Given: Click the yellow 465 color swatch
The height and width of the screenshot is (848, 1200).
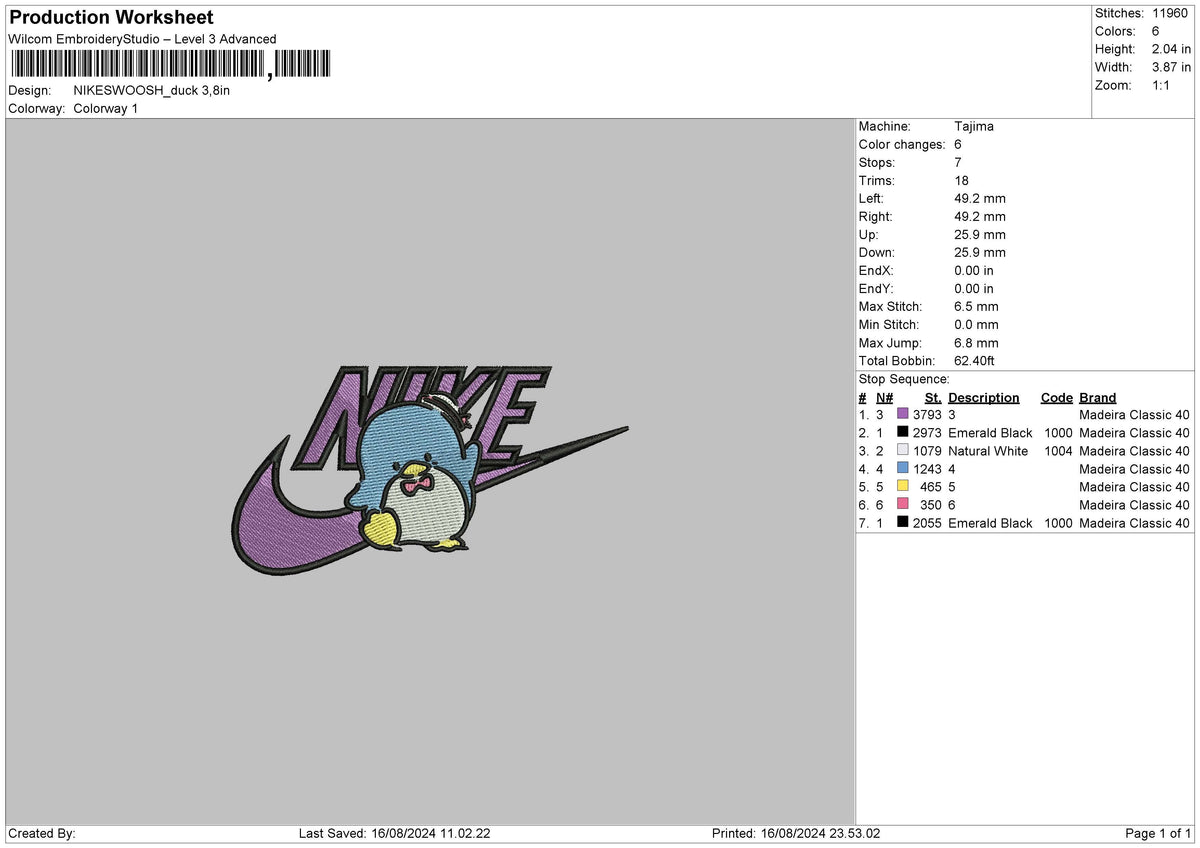Looking at the screenshot, I should [903, 486].
